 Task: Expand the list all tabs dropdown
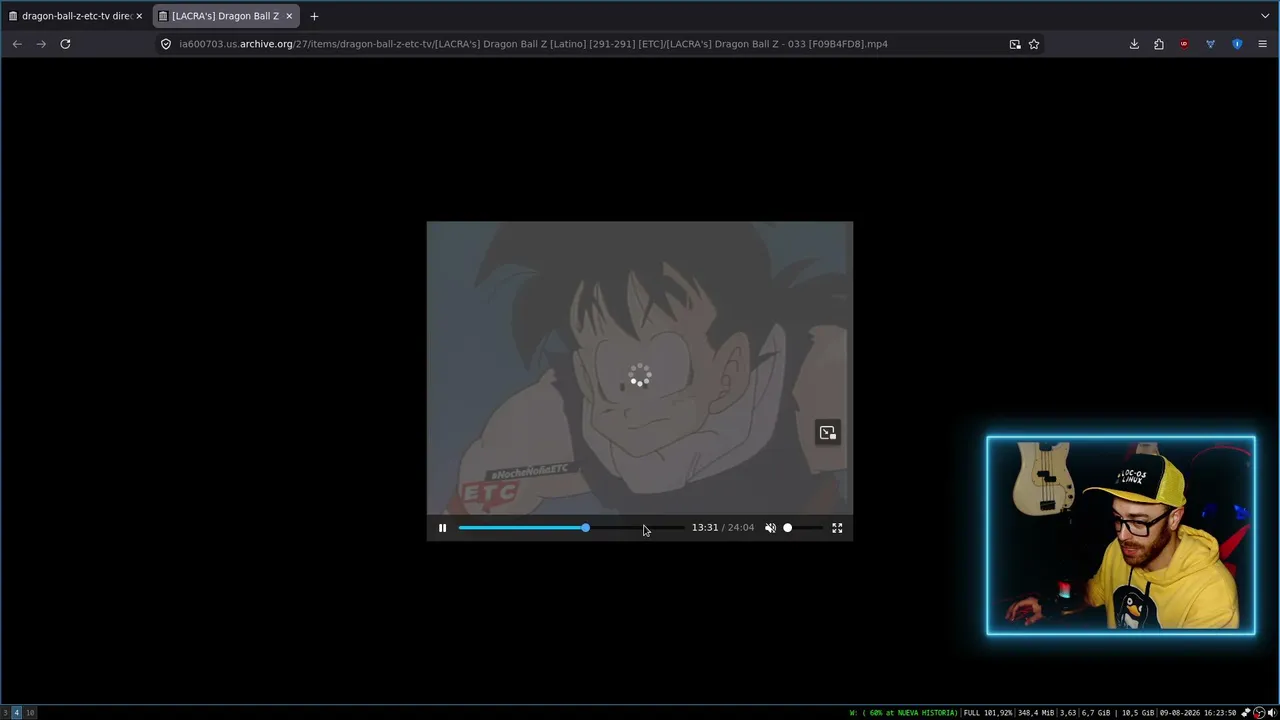1265,16
